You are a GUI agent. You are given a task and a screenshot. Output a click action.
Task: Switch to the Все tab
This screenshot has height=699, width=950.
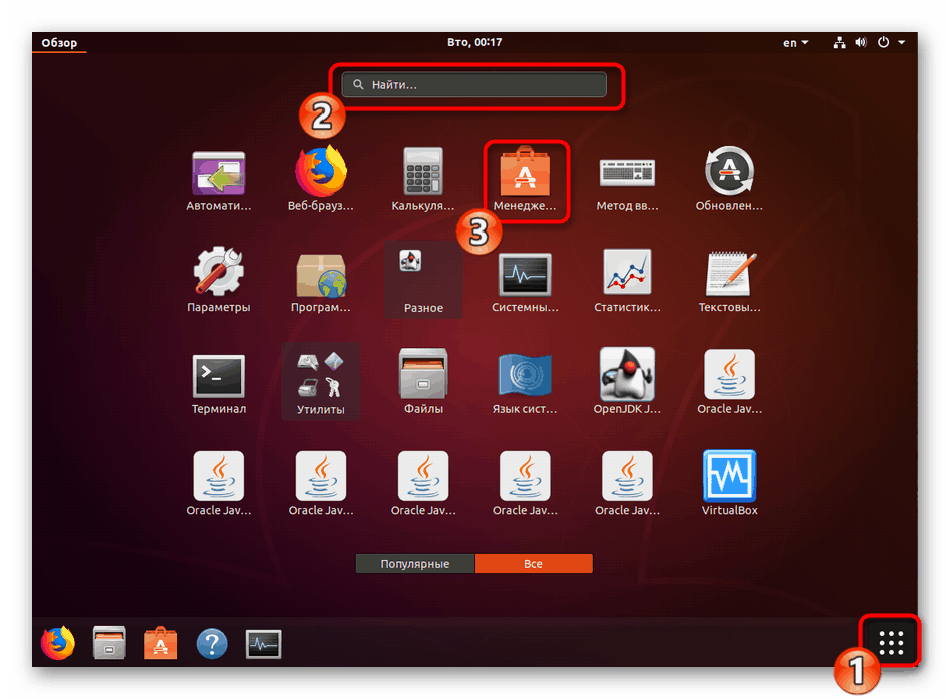(533, 564)
